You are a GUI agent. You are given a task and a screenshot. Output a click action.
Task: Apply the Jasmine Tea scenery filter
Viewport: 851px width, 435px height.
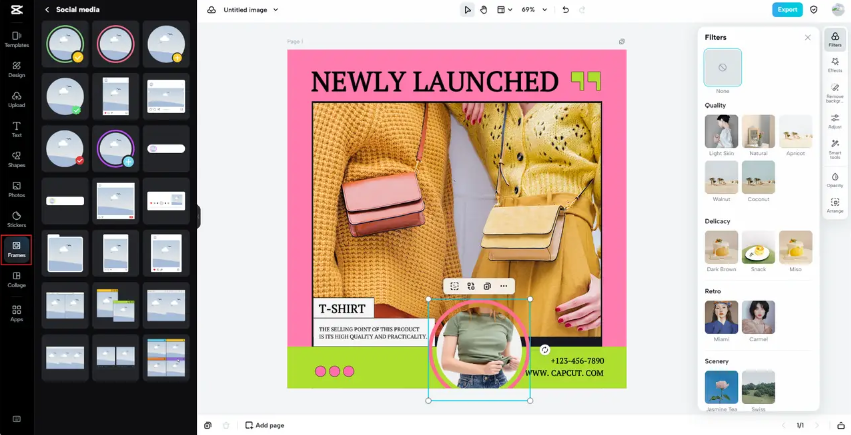click(721, 387)
